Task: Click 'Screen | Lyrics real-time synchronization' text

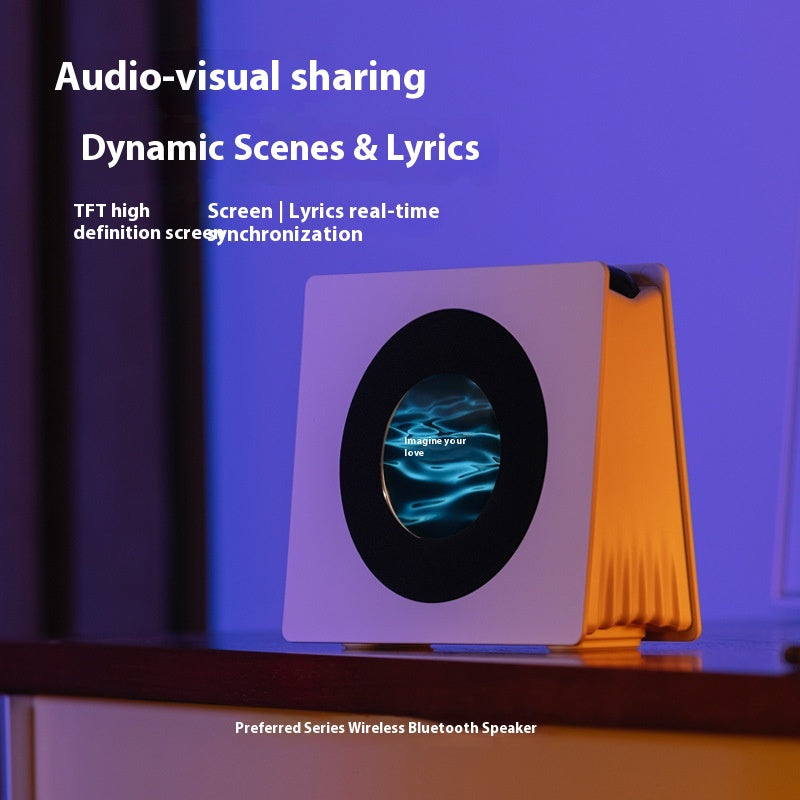Action: pyautogui.click(x=323, y=222)
